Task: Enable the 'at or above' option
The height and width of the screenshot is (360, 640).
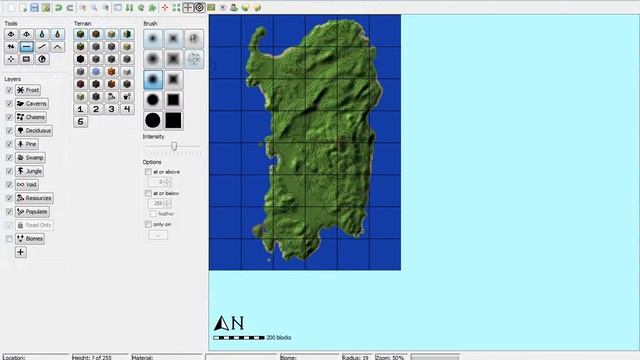Action: 148,172
